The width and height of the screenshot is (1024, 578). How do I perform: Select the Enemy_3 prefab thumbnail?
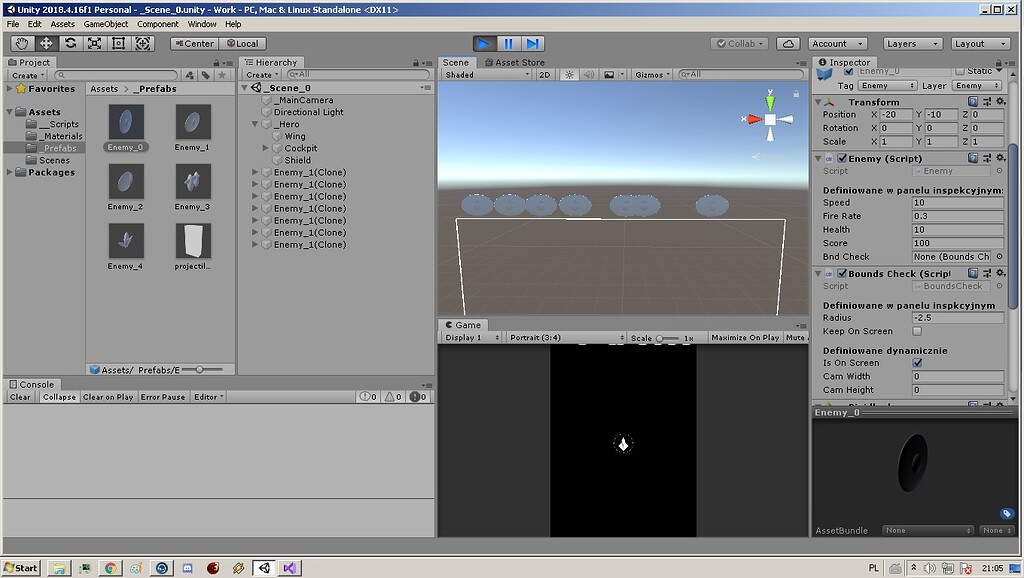coord(193,182)
